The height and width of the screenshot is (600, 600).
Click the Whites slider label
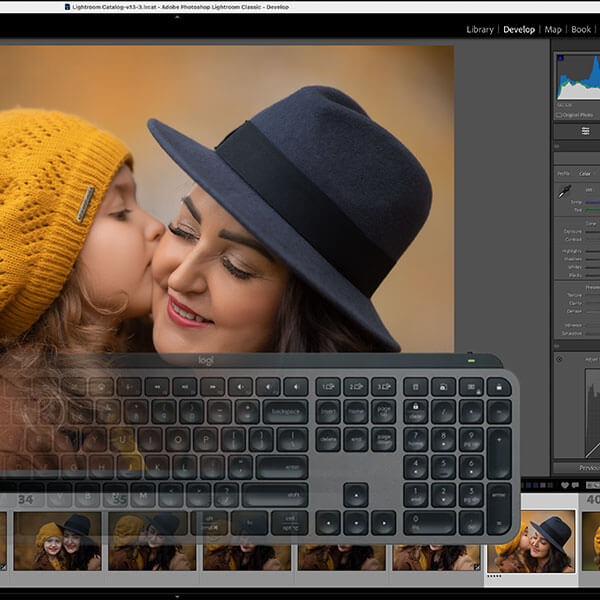point(575,267)
